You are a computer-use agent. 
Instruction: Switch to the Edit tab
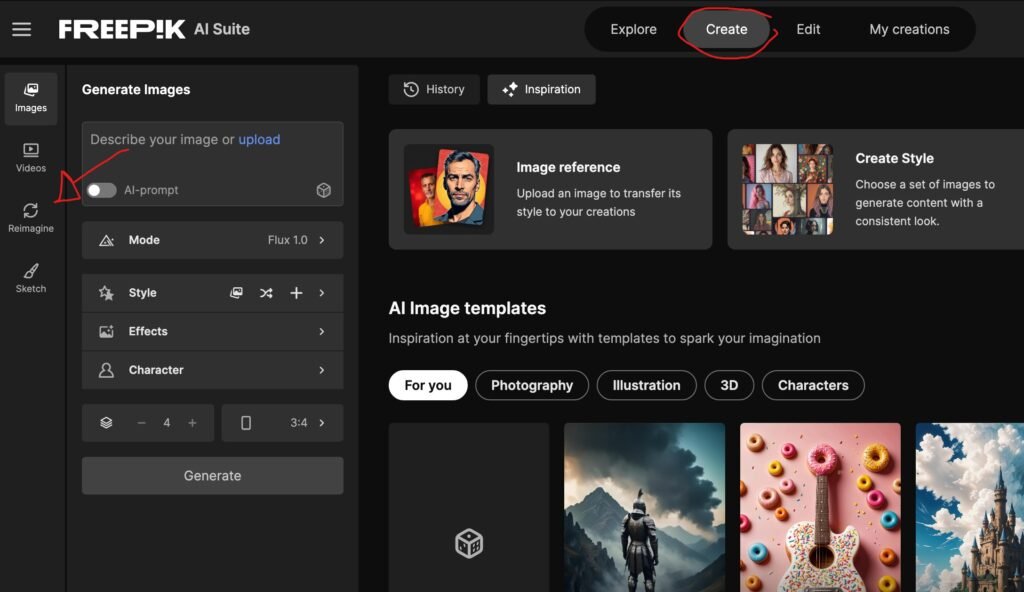point(808,29)
